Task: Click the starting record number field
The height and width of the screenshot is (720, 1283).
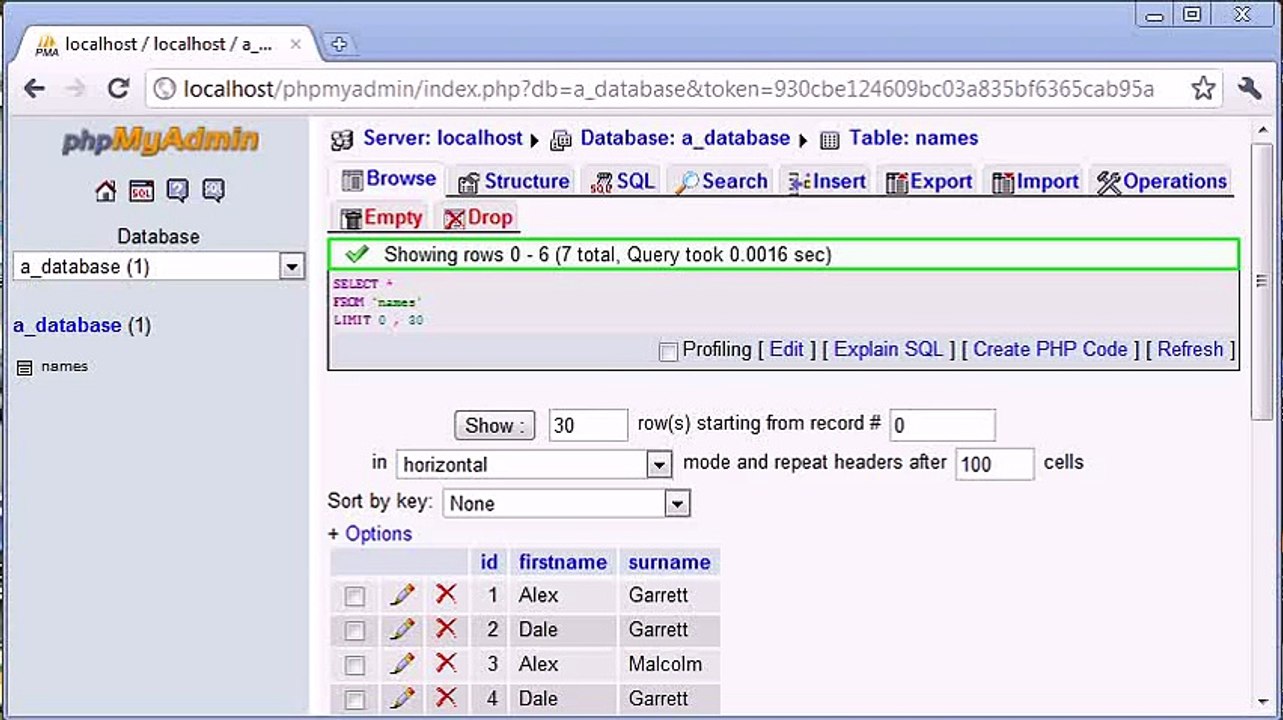Action: coord(942,425)
